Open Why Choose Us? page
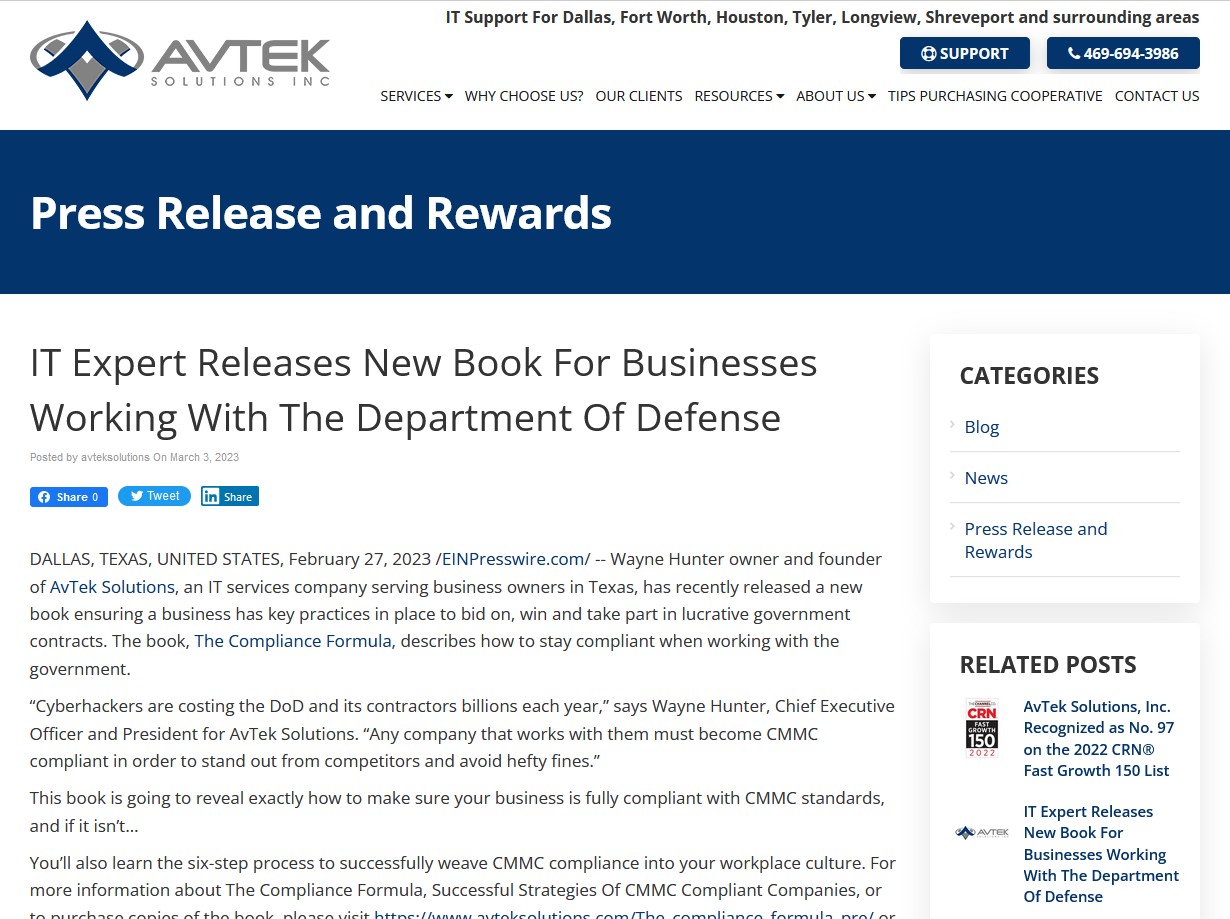Screen dimensions: 1230x919 (x=524, y=96)
